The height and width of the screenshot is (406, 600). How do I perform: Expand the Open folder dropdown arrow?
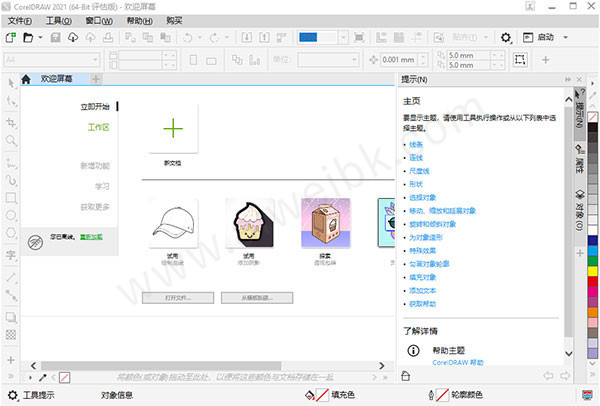point(40,38)
